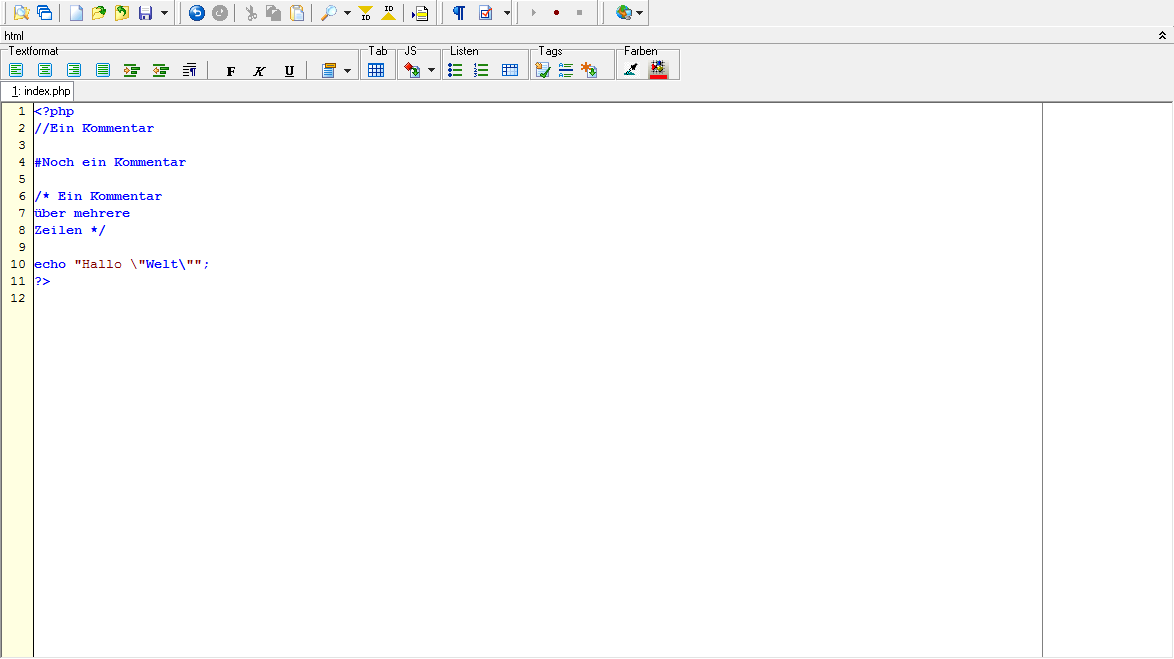Toggle bold text formatting (F)

[231, 71]
